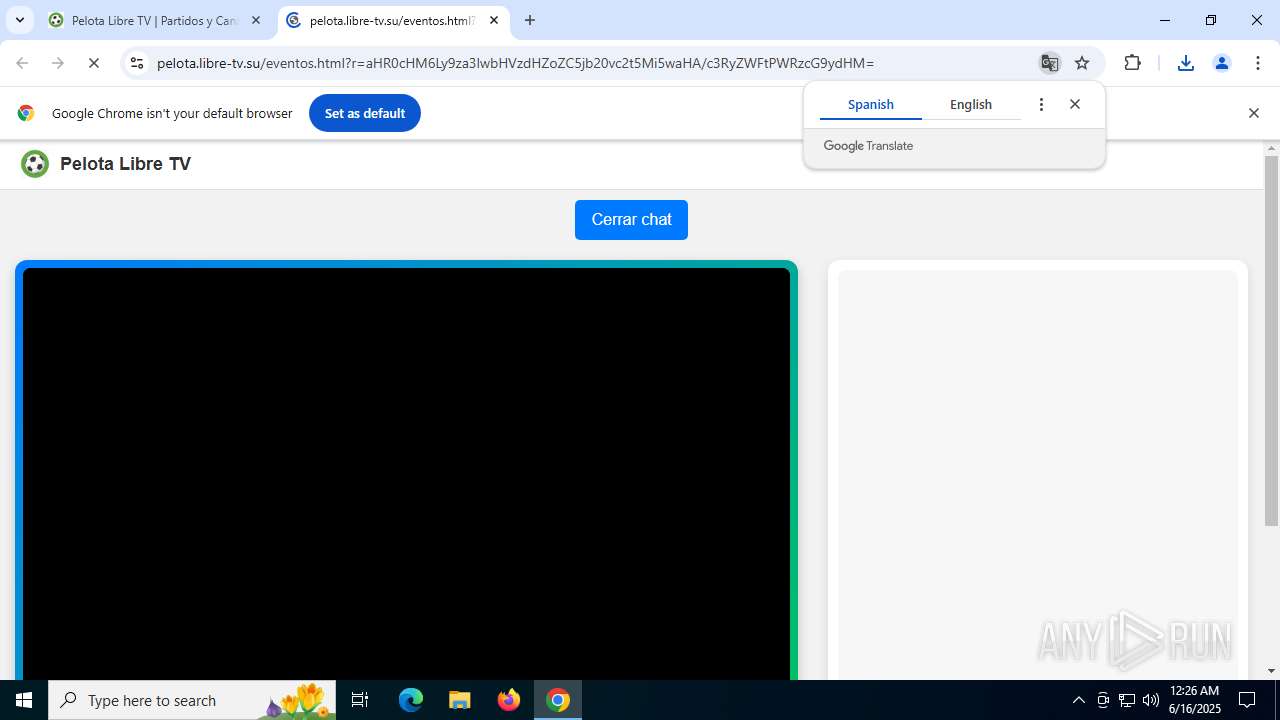Image resolution: width=1280 pixels, height=720 pixels.
Task: Open a new browser tab
Action: point(530,20)
